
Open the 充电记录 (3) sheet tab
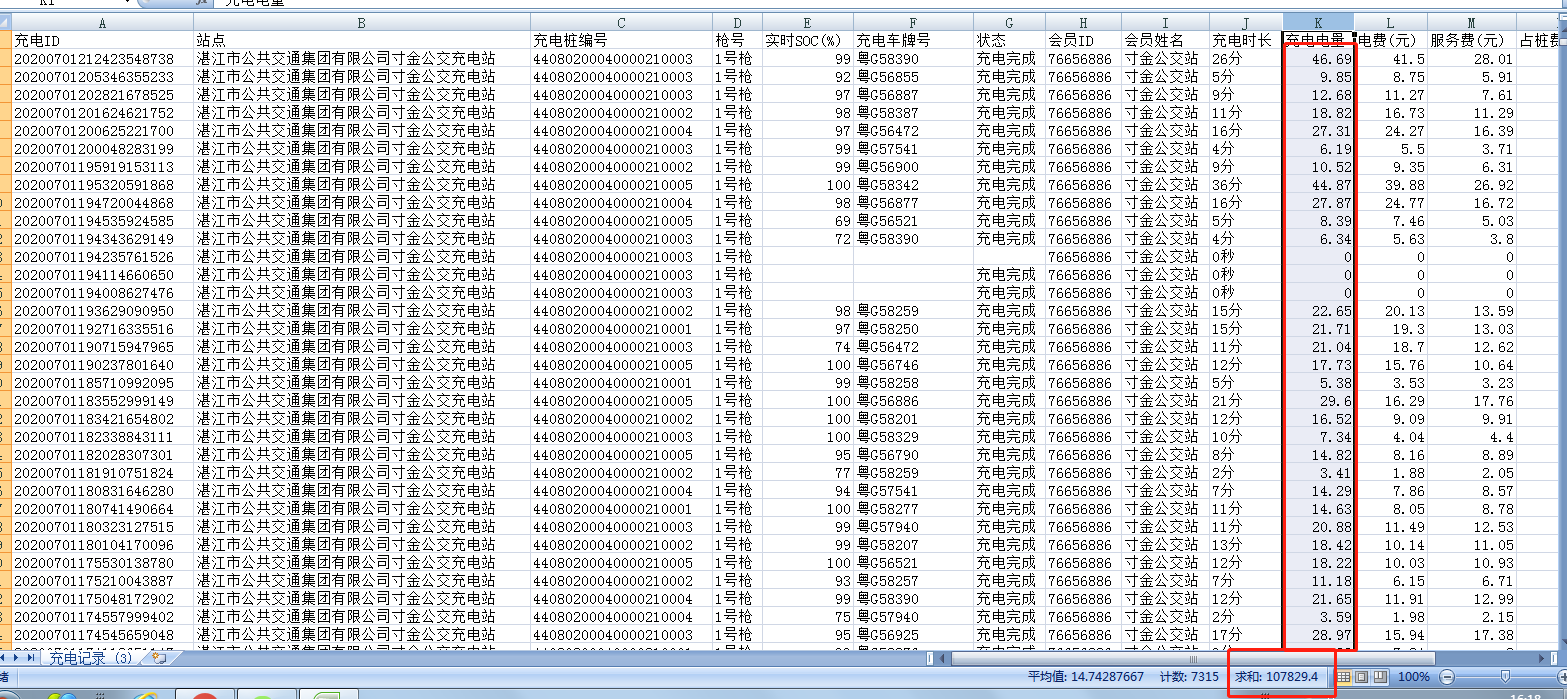click(91, 658)
